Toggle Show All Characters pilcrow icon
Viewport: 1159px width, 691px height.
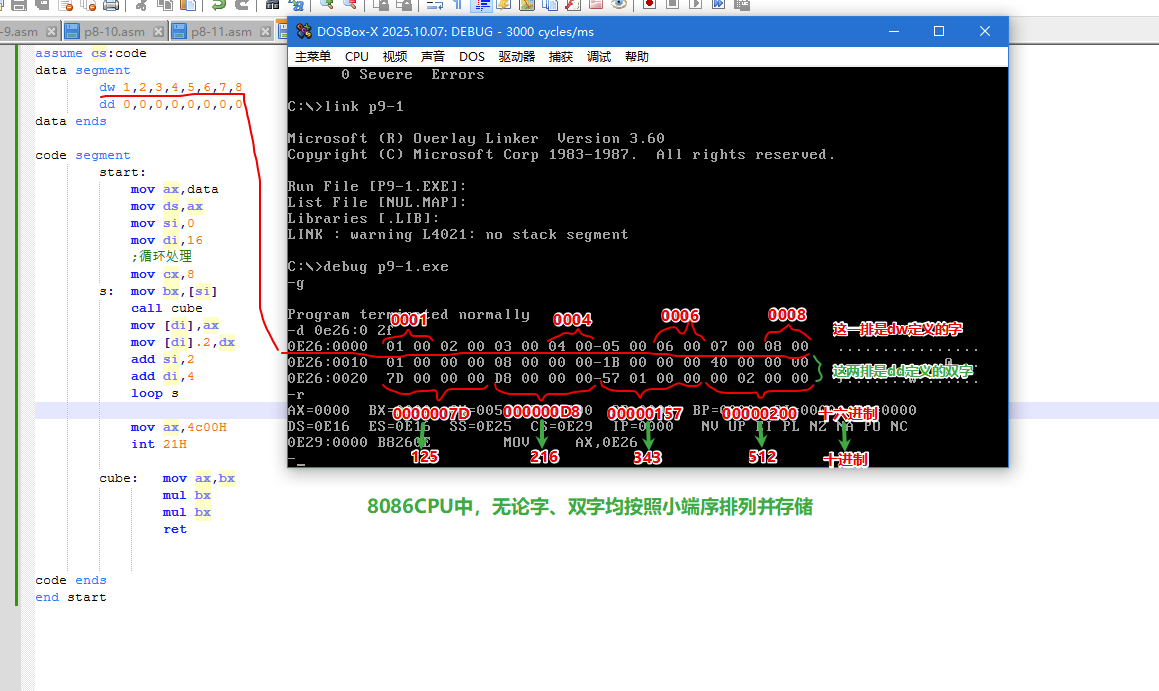pyautogui.click(x=458, y=4)
